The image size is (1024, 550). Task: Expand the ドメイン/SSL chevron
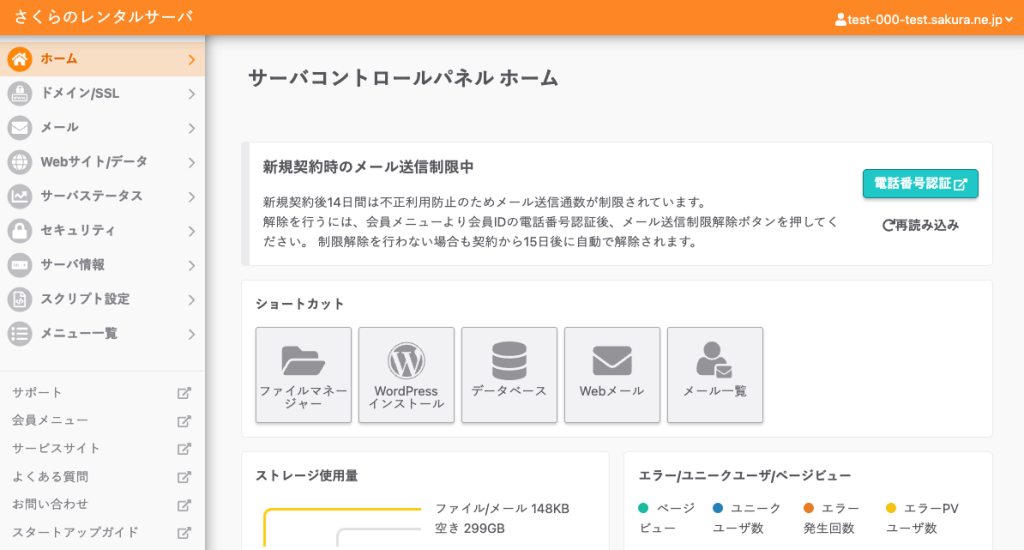191,94
